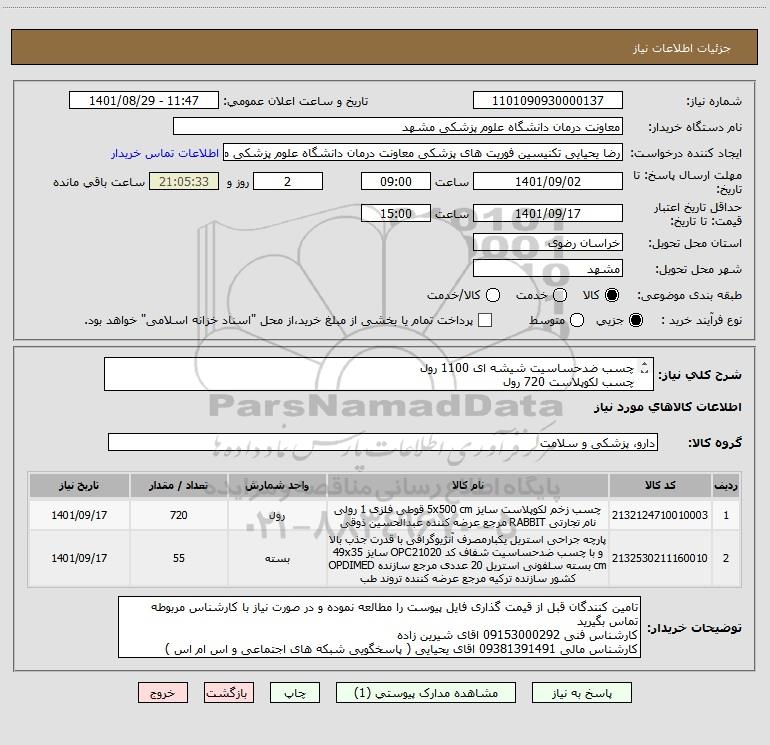The image size is (770, 745).
Task: Click the مشهد city field
Action: click(548, 269)
